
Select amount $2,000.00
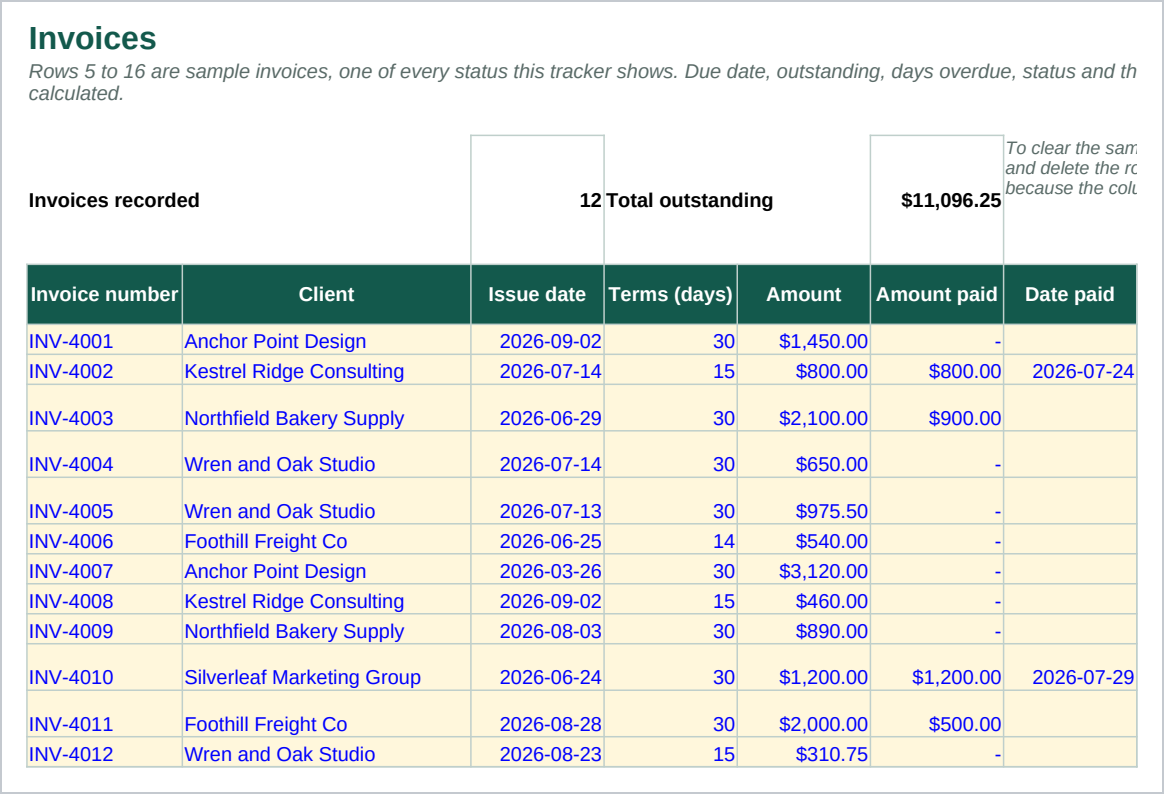(x=804, y=715)
